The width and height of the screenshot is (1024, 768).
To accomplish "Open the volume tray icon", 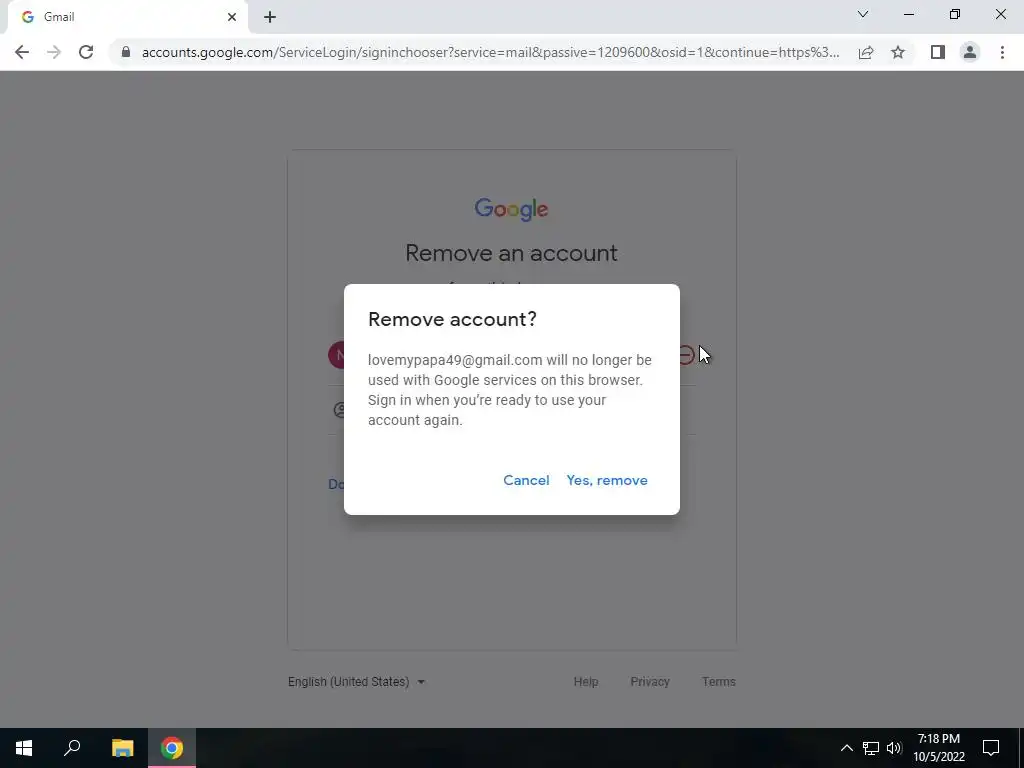I will click(x=894, y=748).
